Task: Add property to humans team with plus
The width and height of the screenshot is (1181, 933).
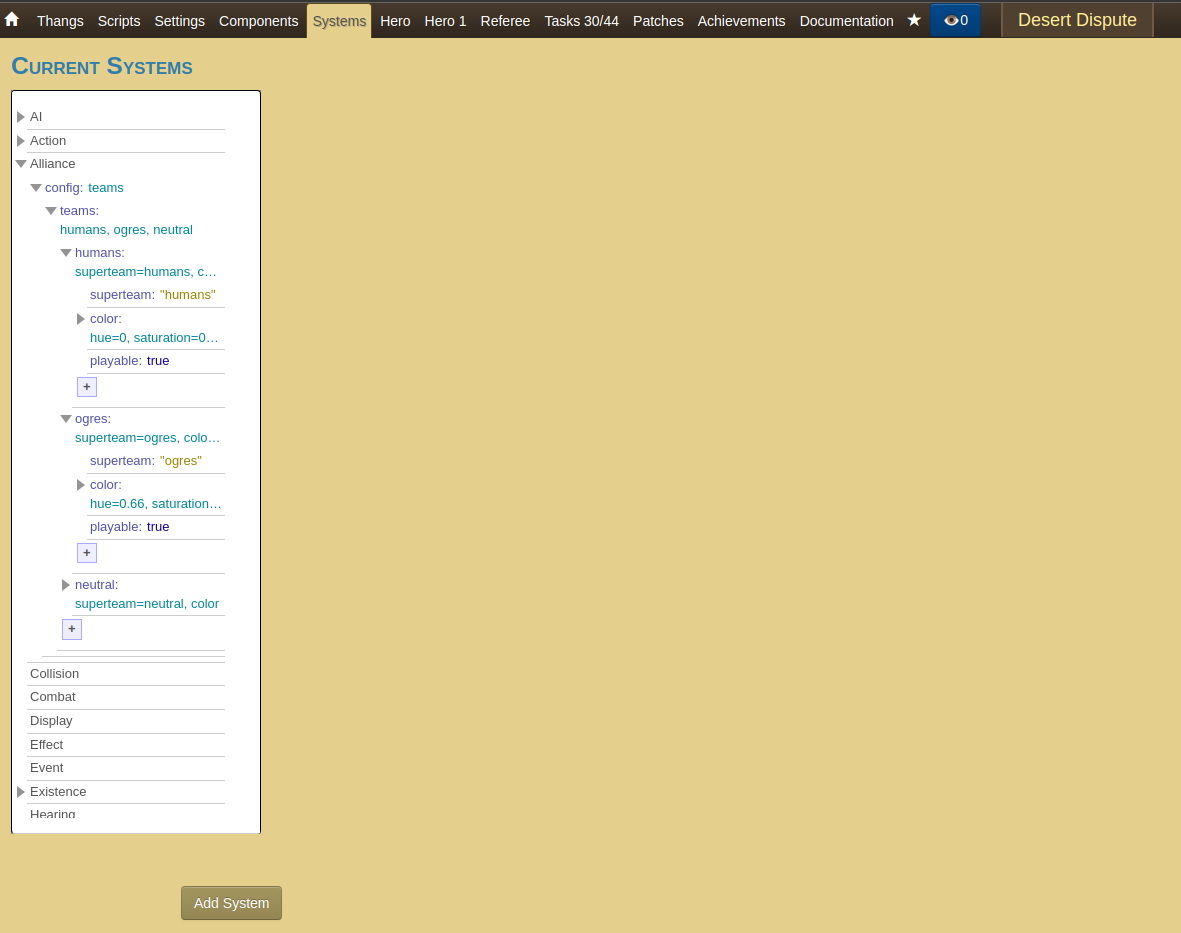Action: [x=87, y=387]
